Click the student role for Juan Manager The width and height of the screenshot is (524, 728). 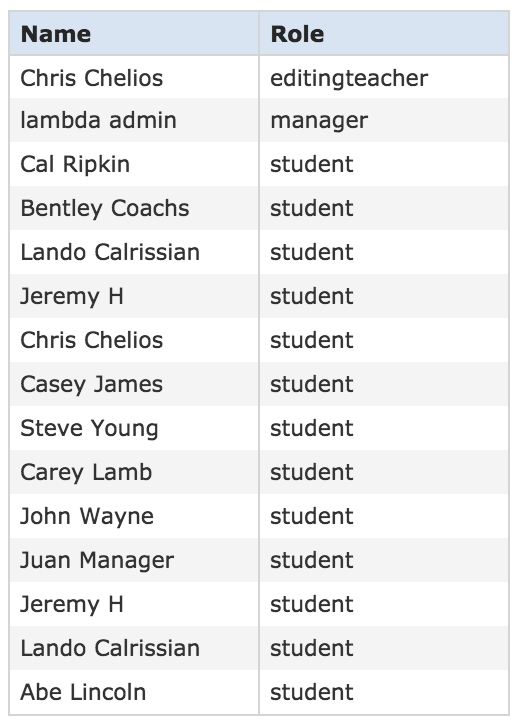[311, 560]
